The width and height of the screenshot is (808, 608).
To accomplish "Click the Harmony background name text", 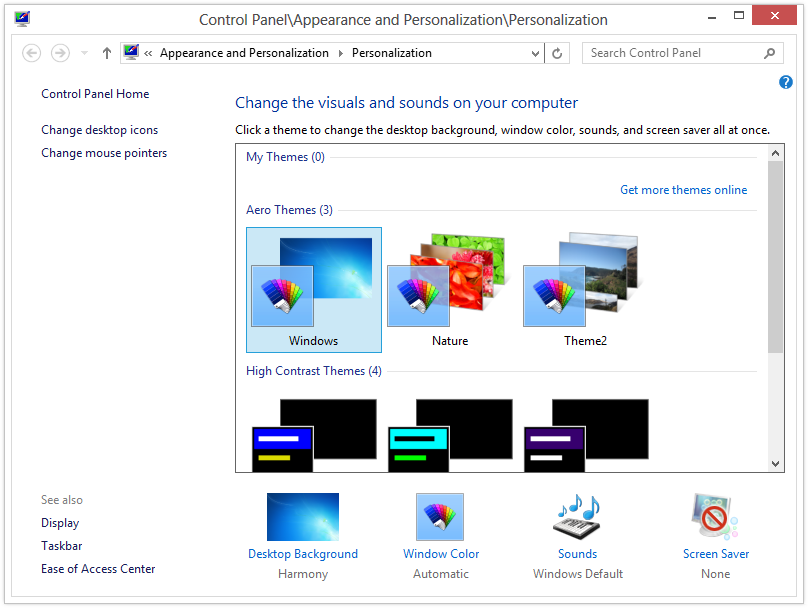I will (303, 574).
